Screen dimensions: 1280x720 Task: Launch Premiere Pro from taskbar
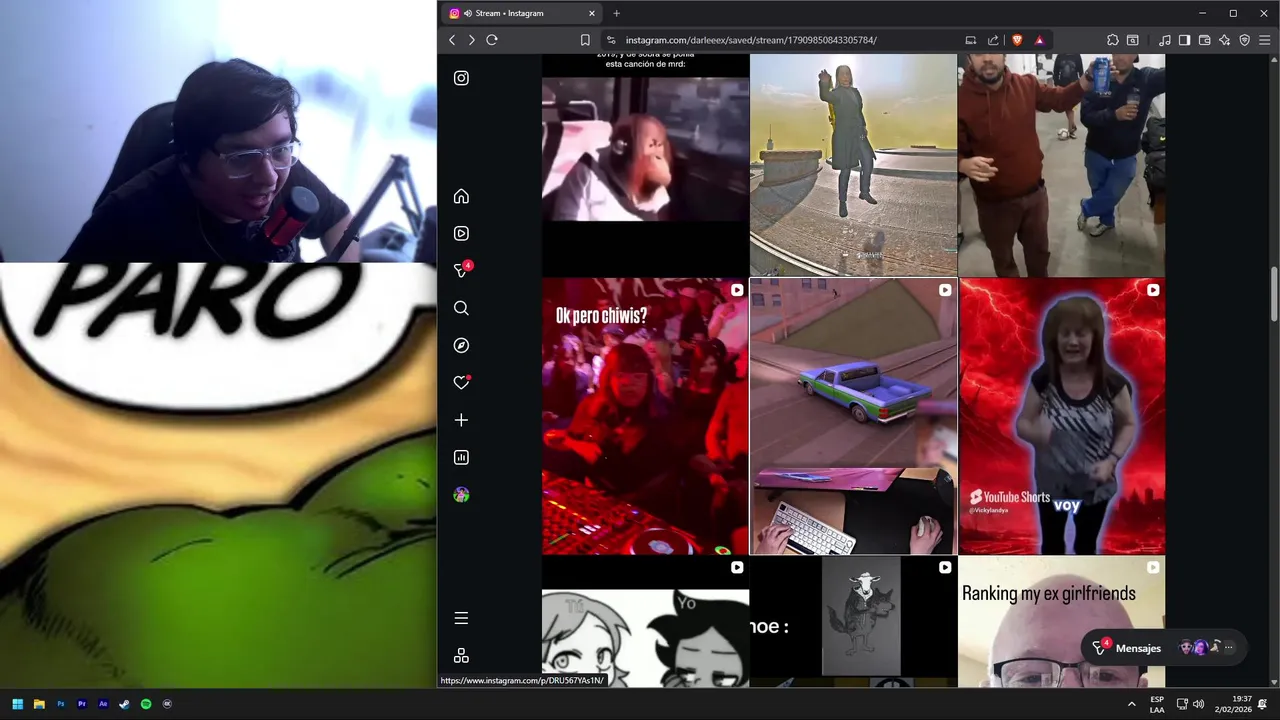coord(82,704)
